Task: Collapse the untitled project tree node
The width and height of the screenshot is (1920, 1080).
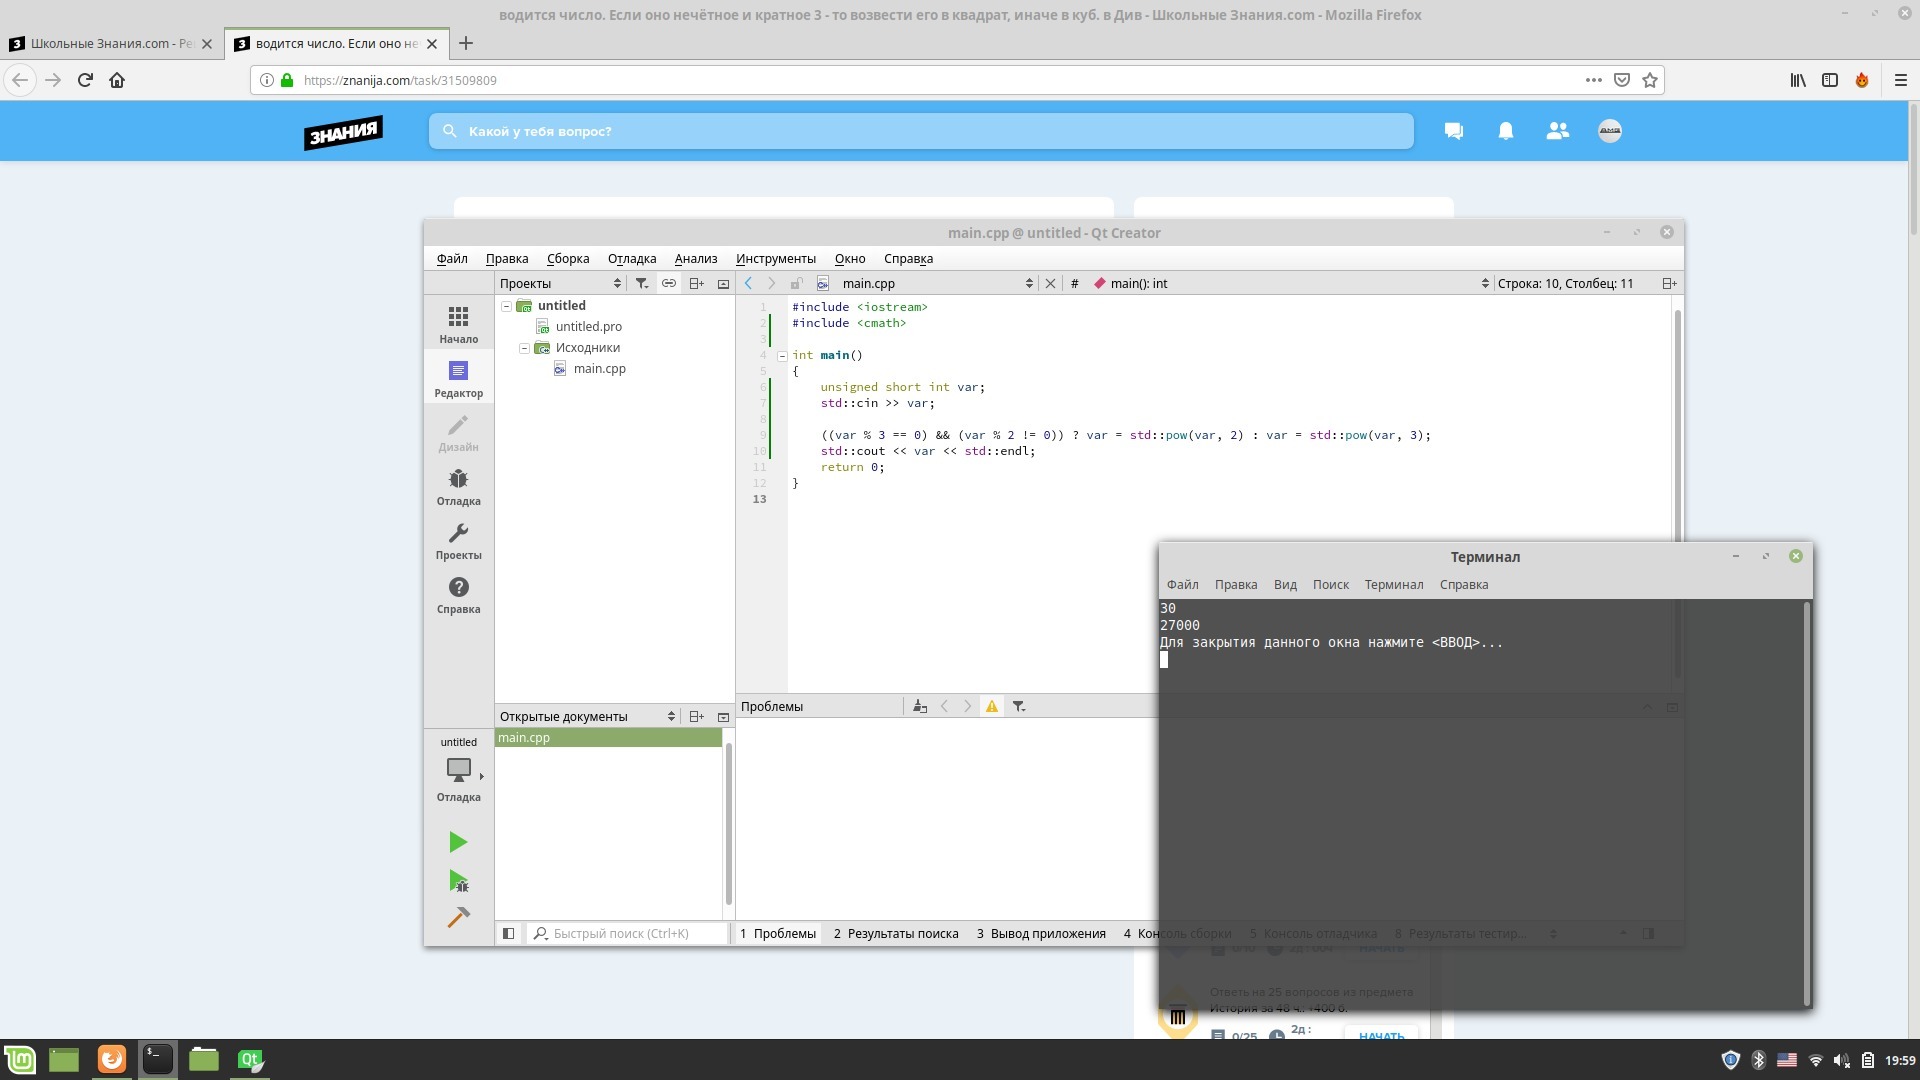Action: (506, 306)
